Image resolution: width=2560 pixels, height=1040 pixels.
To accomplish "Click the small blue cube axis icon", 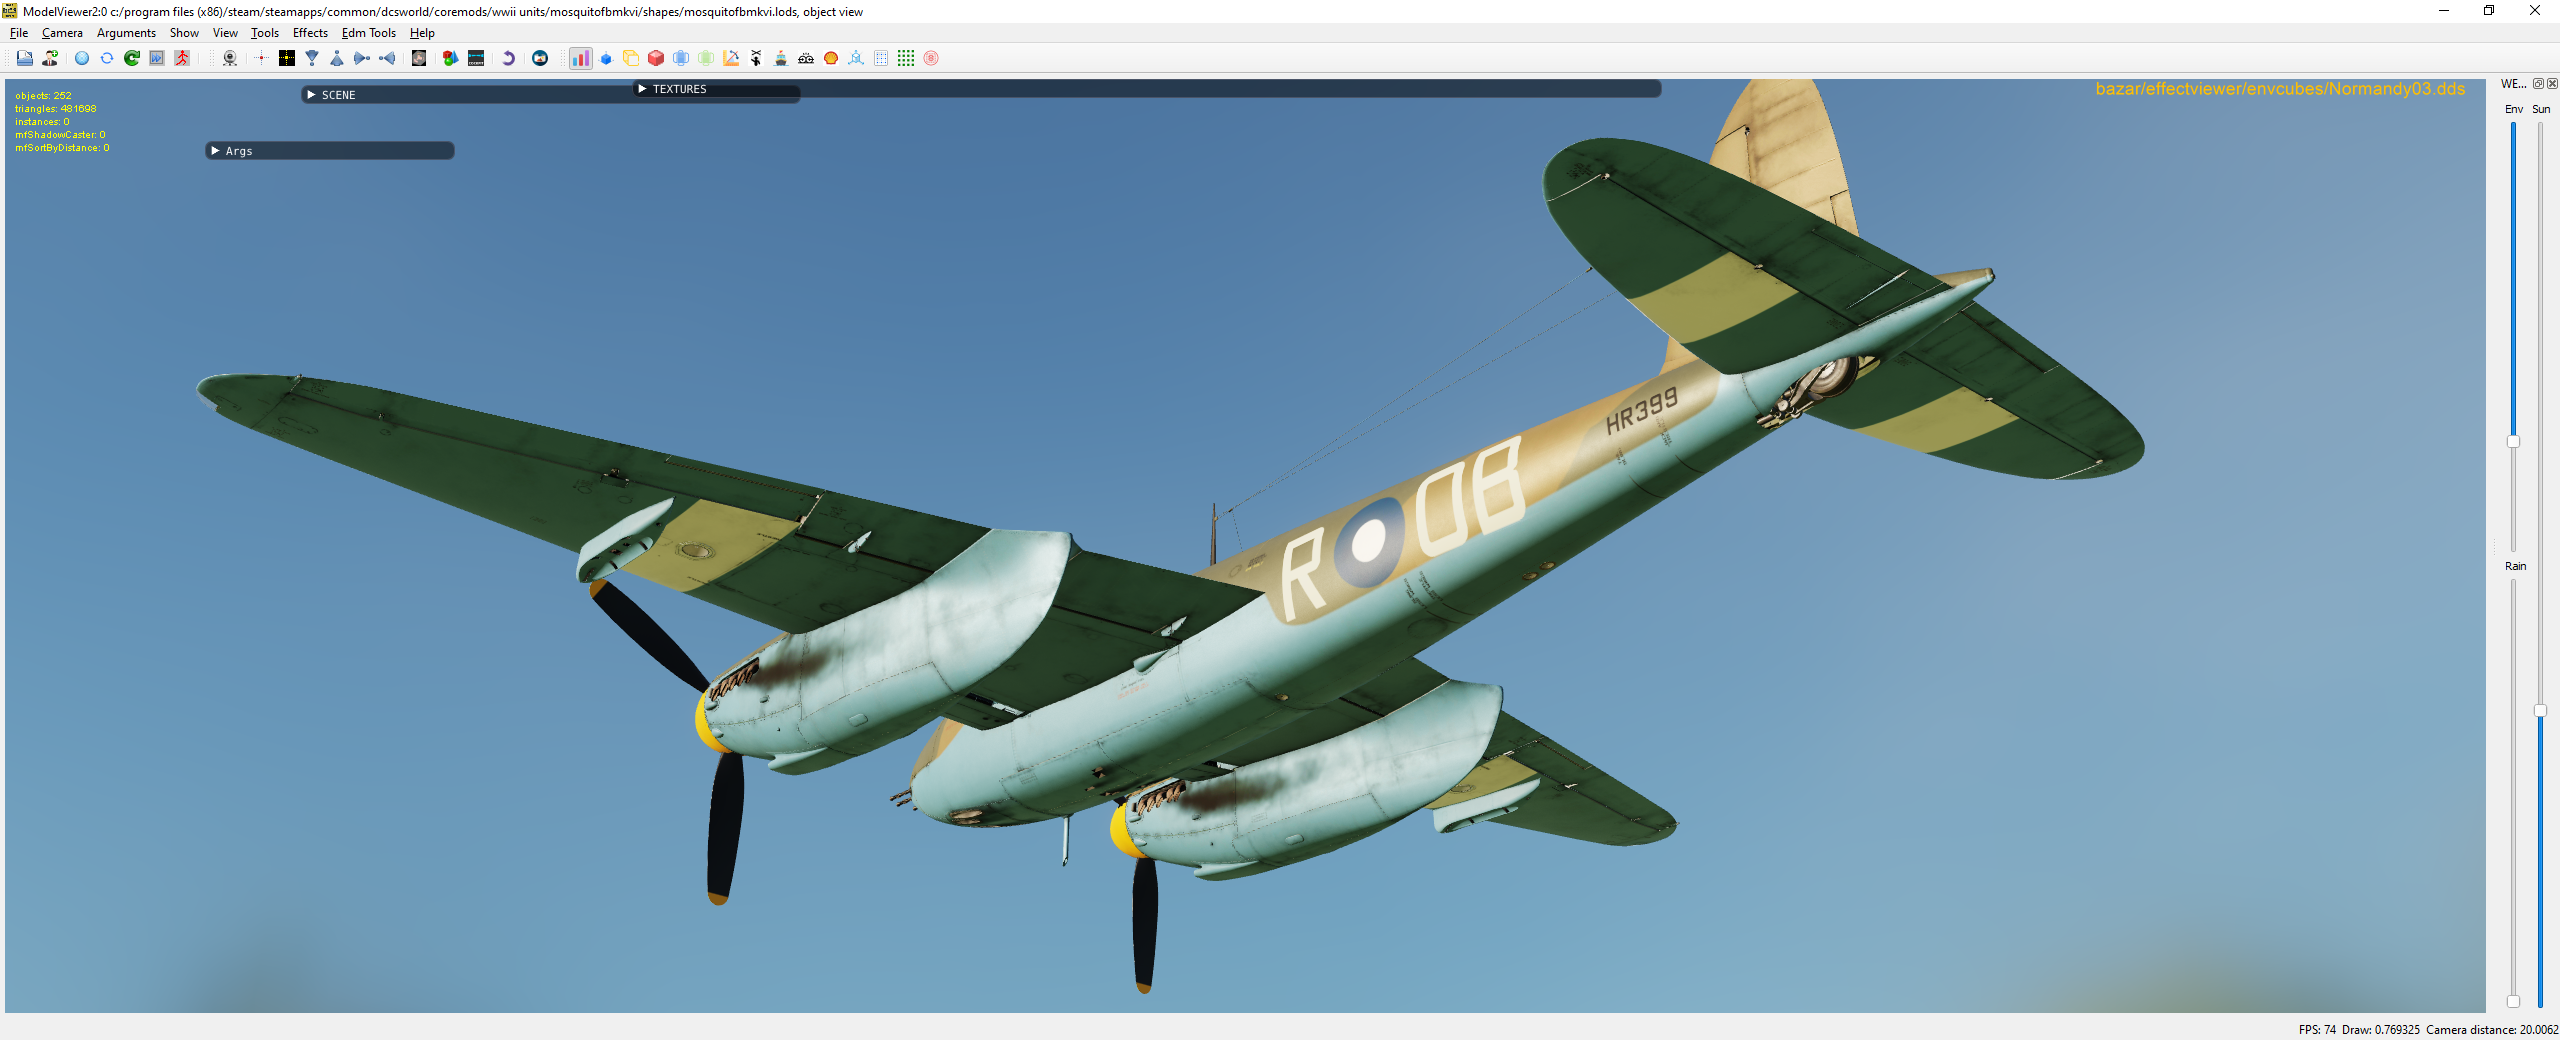I will tap(606, 58).
